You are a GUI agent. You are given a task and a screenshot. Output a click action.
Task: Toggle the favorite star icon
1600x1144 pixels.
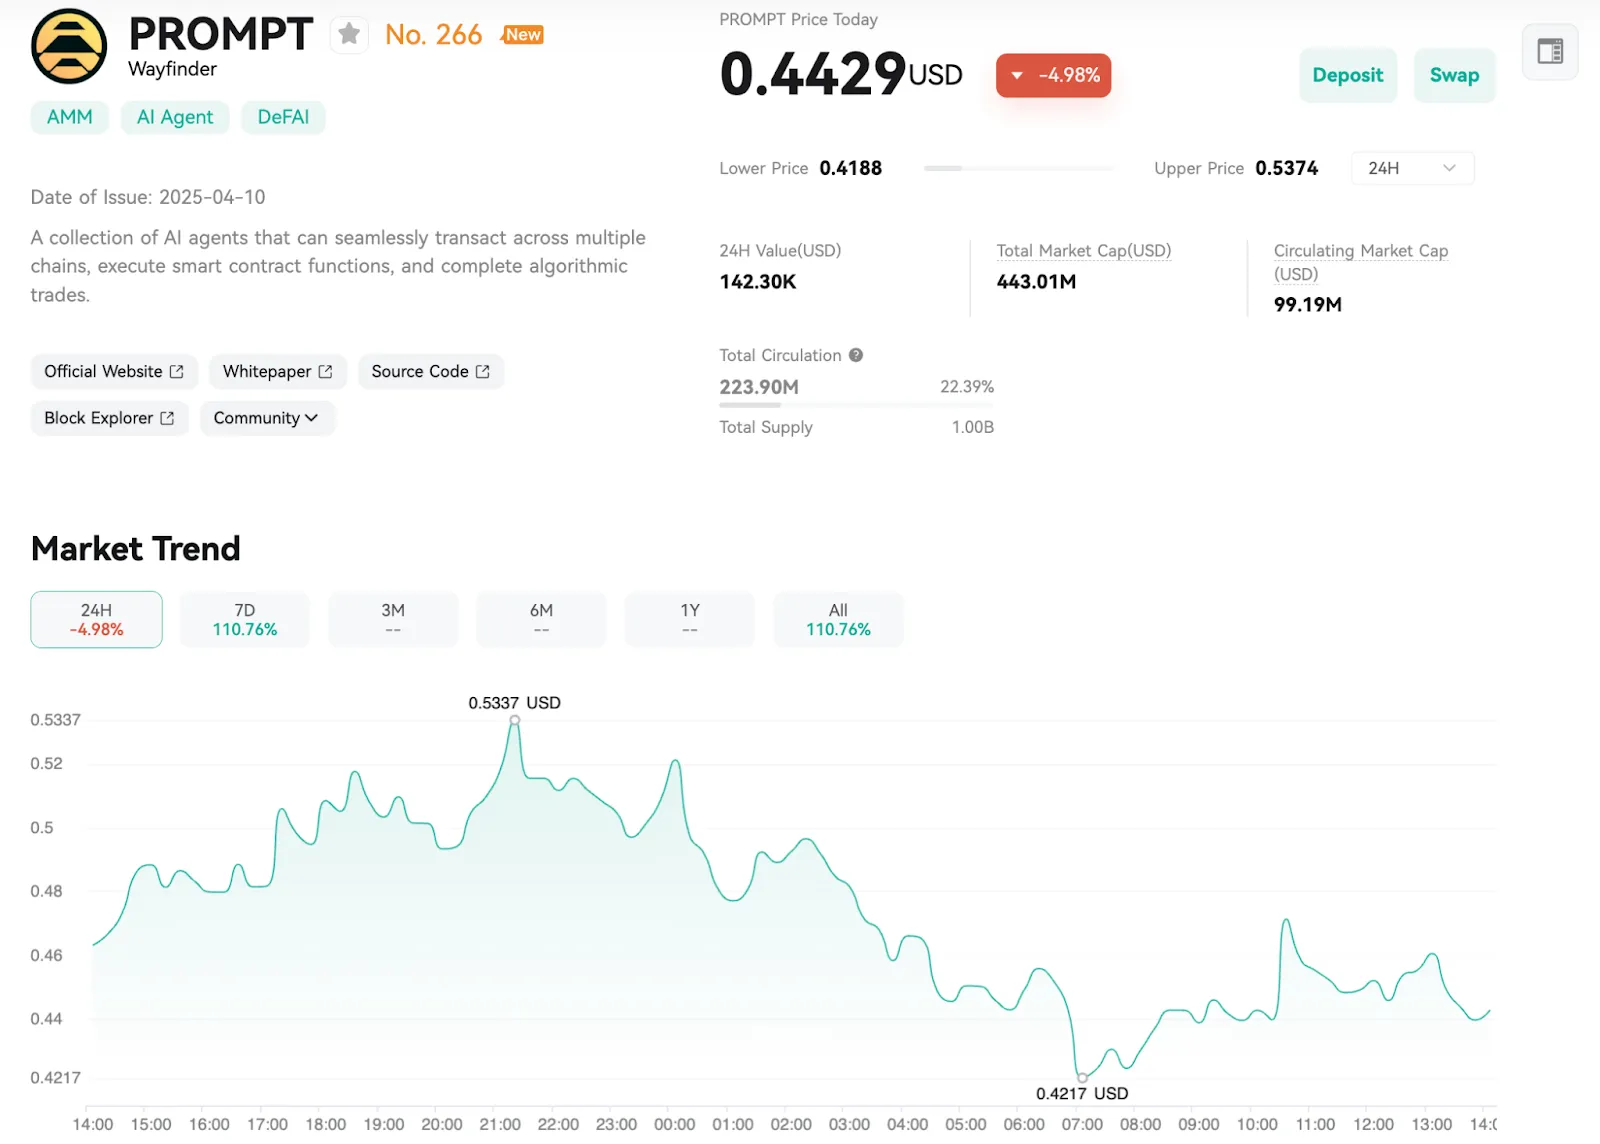[x=349, y=35]
